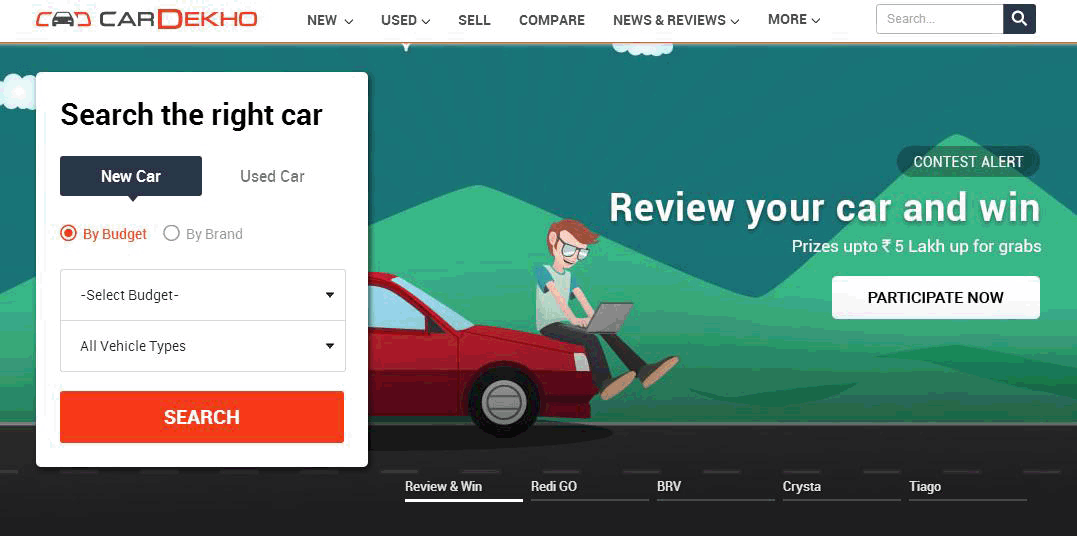Switch to the Used Car tab
Screen dimensions: 1077x536
coord(272,176)
